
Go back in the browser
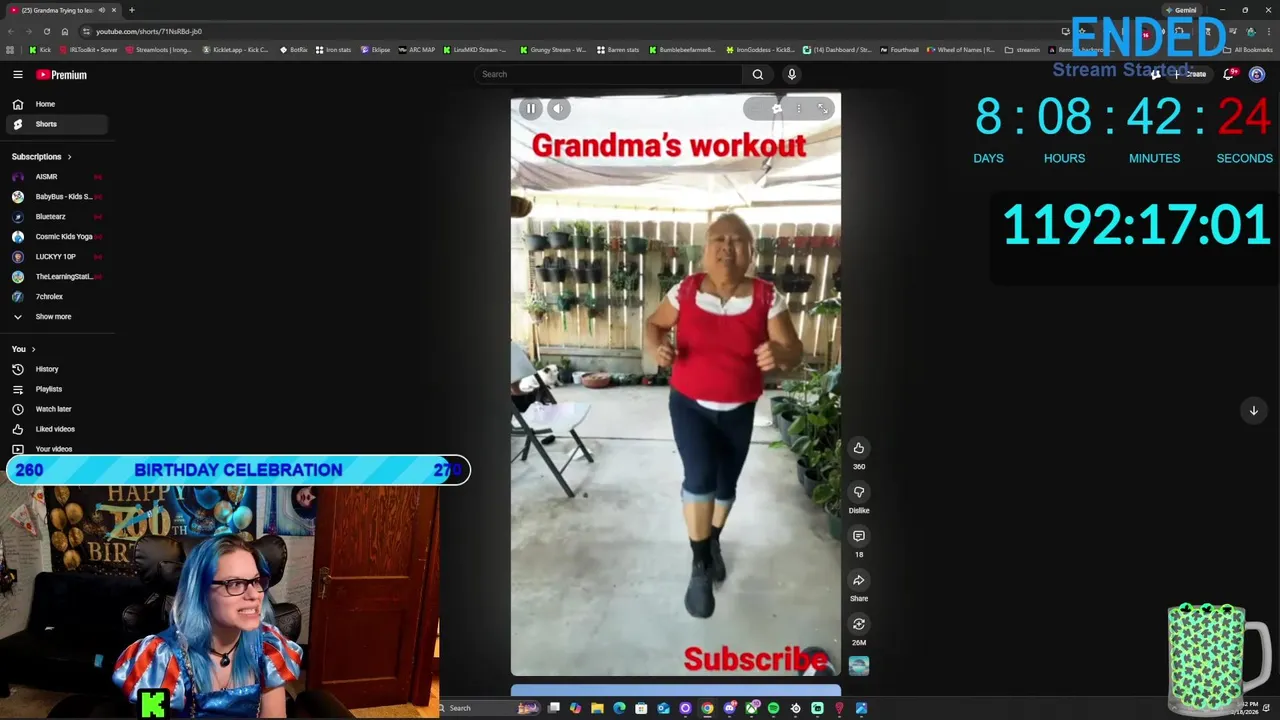[11, 31]
